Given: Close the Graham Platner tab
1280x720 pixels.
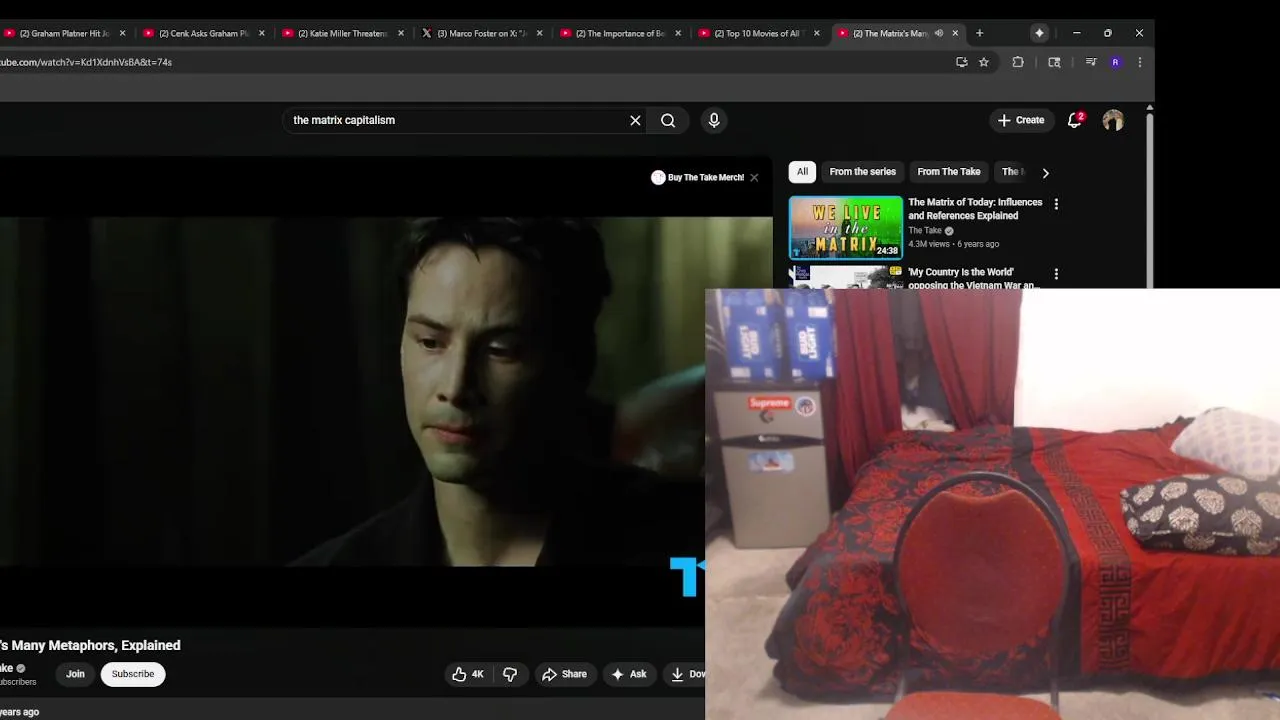Looking at the screenshot, I should [x=123, y=33].
